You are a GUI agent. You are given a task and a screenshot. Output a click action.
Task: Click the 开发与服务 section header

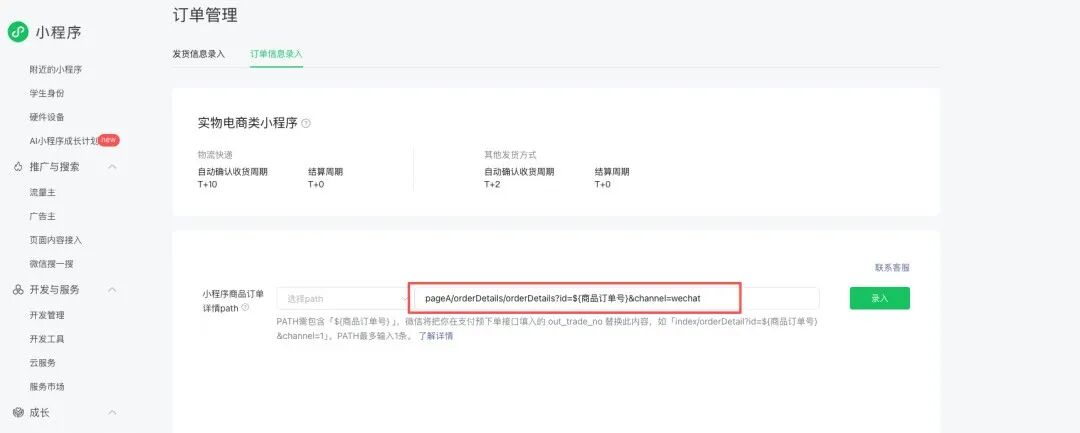pos(54,290)
